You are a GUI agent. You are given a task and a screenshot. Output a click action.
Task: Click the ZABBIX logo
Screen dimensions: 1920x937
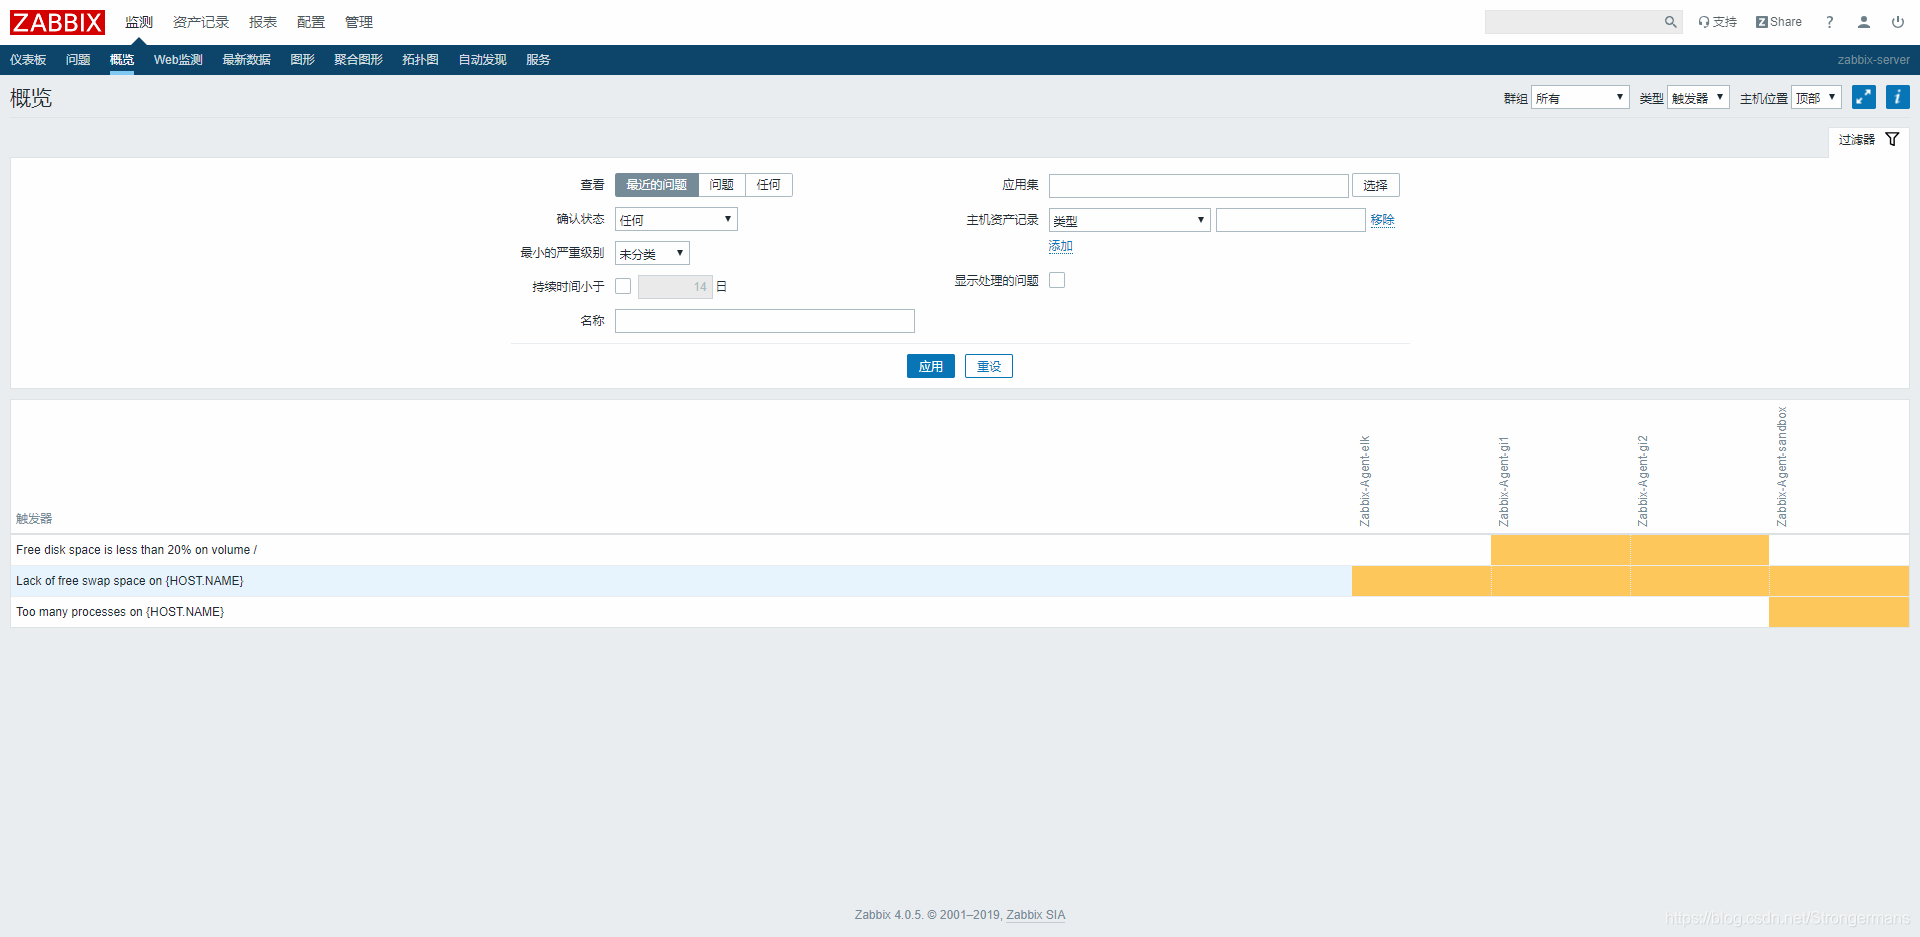point(57,22)
